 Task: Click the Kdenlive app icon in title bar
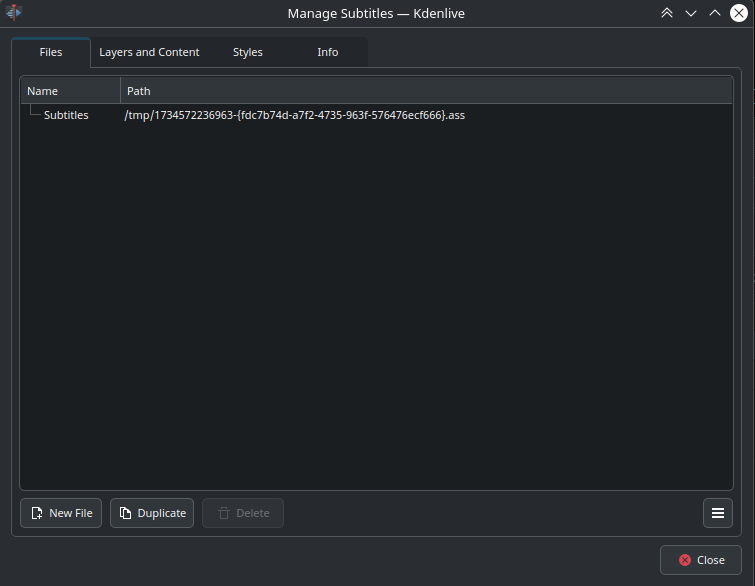[15, 12]
